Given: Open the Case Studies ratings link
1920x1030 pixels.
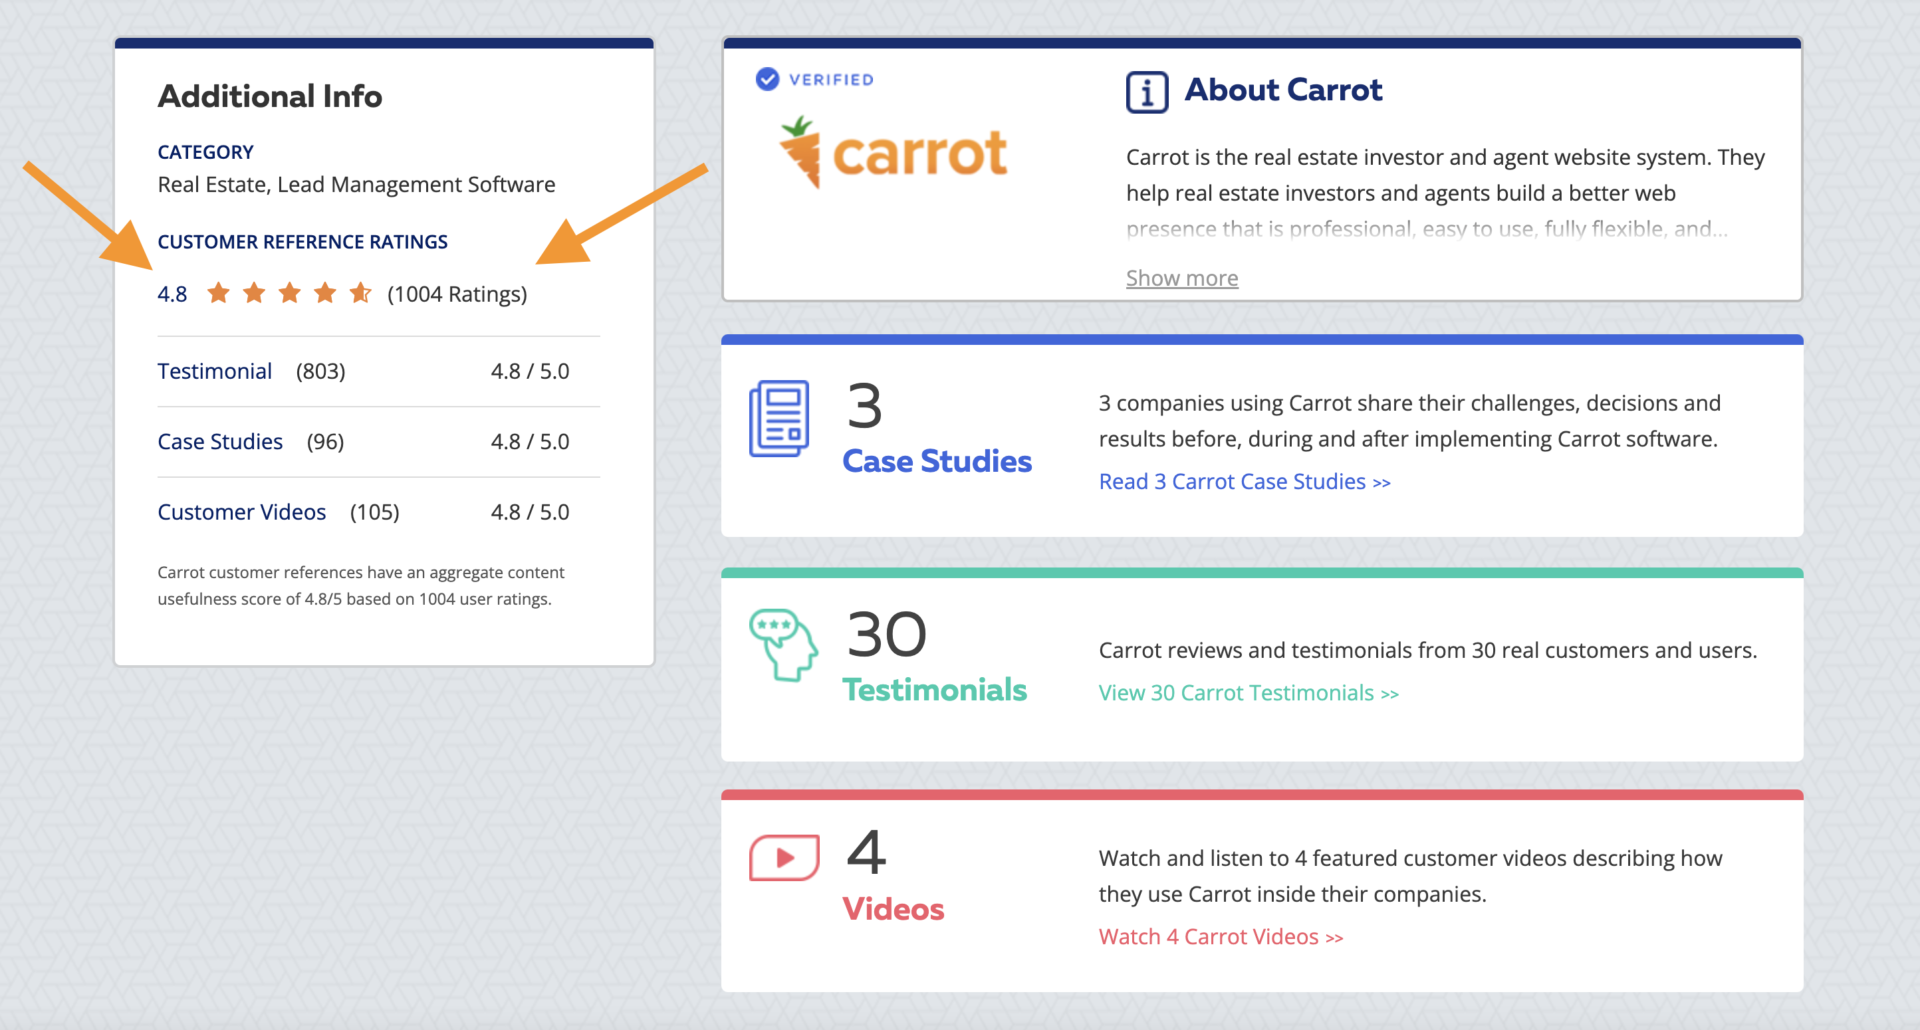Looking at the screenshot, I should click(x=220, y=442).
